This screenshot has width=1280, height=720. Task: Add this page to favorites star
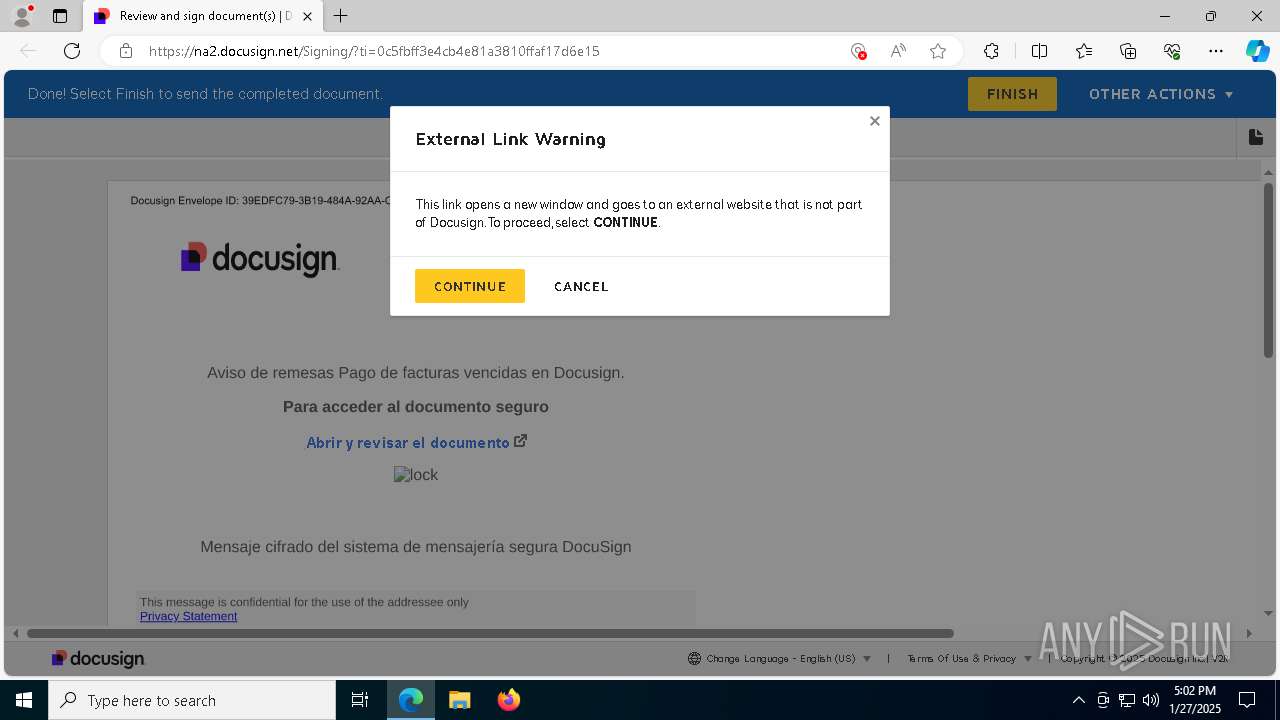click(x=938, y=51)
